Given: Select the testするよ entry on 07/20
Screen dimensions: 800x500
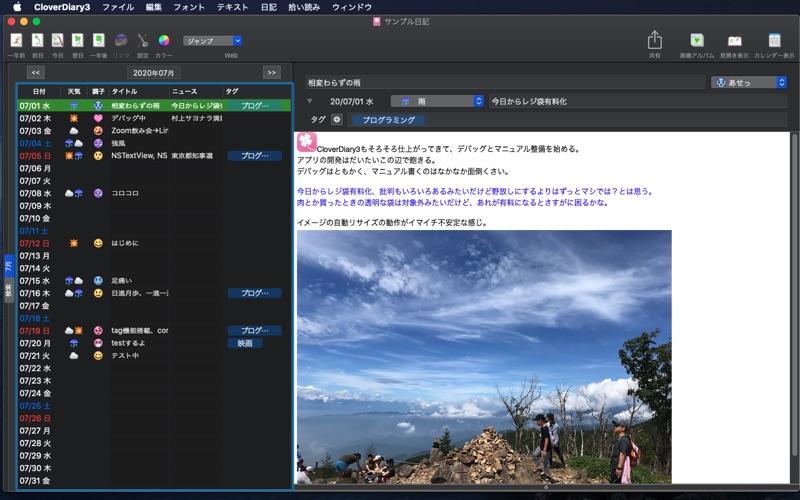Looking at the screenshot, I should (x=155, y=343).
